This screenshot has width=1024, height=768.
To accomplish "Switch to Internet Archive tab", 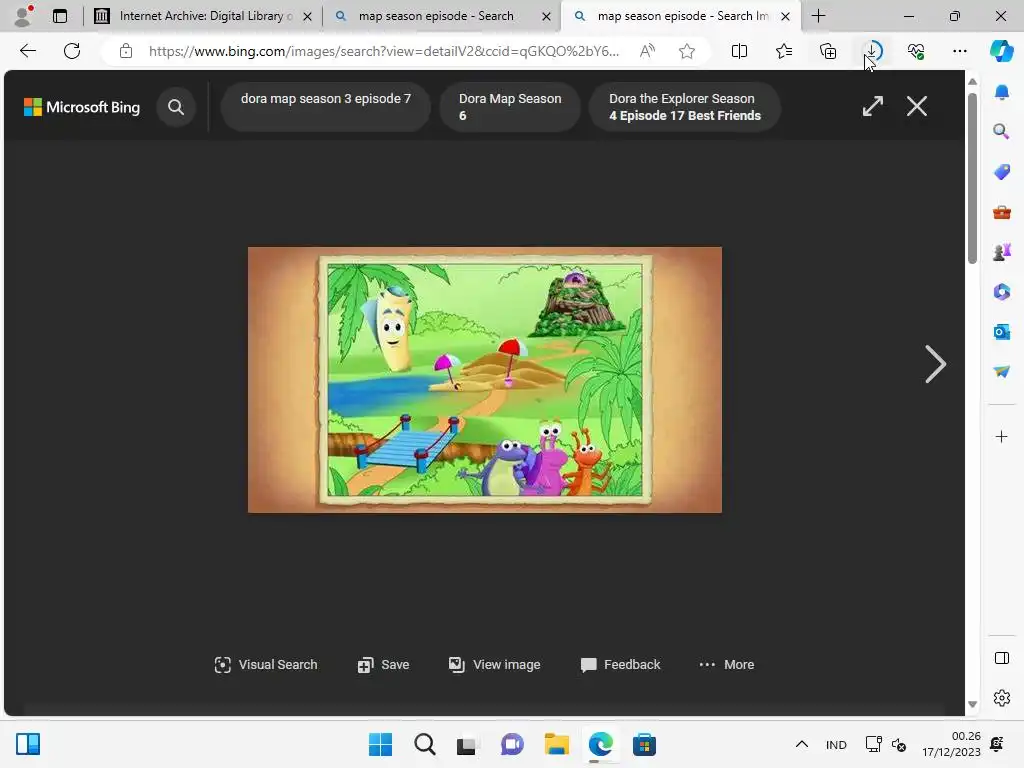I will click(202, 16).
